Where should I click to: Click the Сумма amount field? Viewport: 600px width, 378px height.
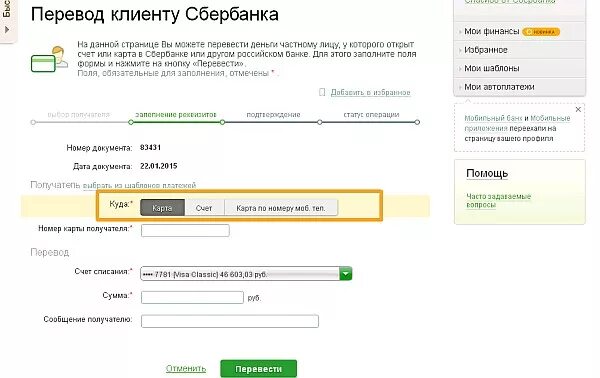(192, 297)
